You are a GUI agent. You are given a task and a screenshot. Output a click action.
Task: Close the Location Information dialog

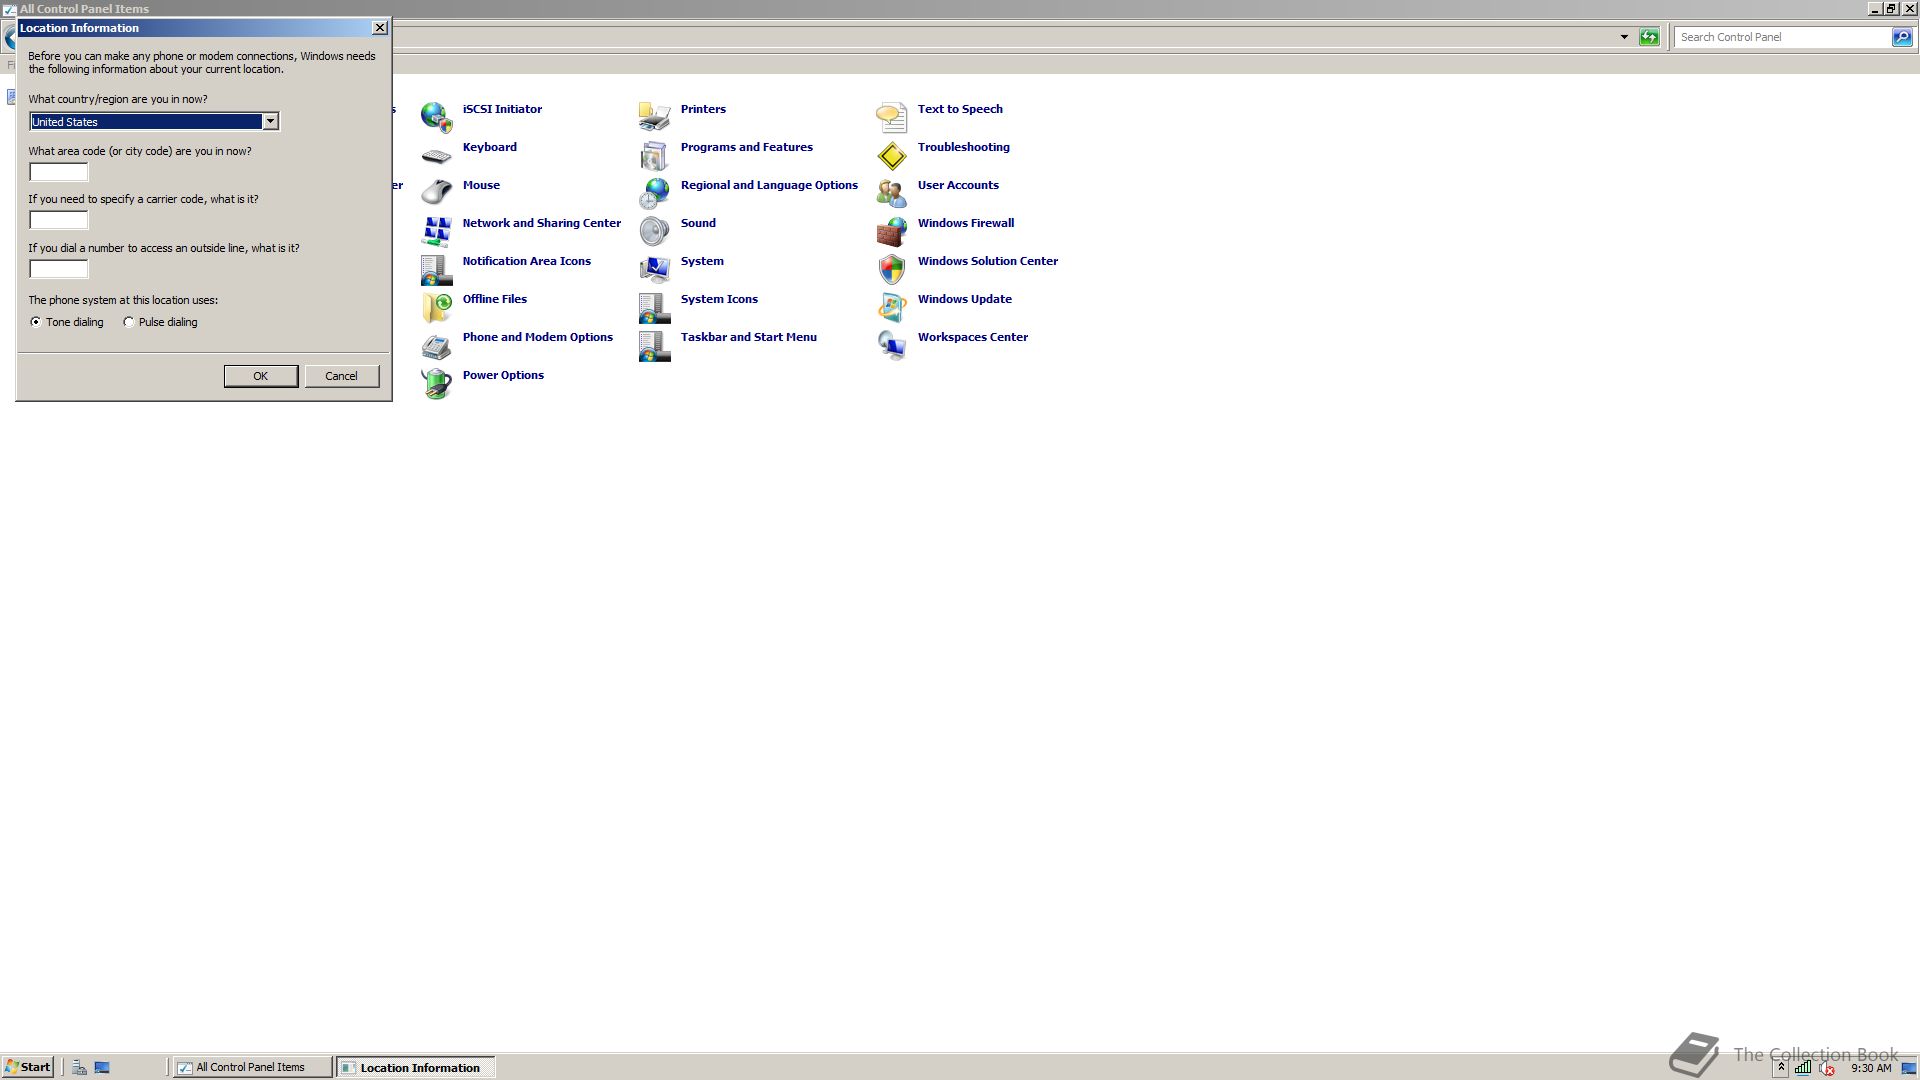click(380, 28)
